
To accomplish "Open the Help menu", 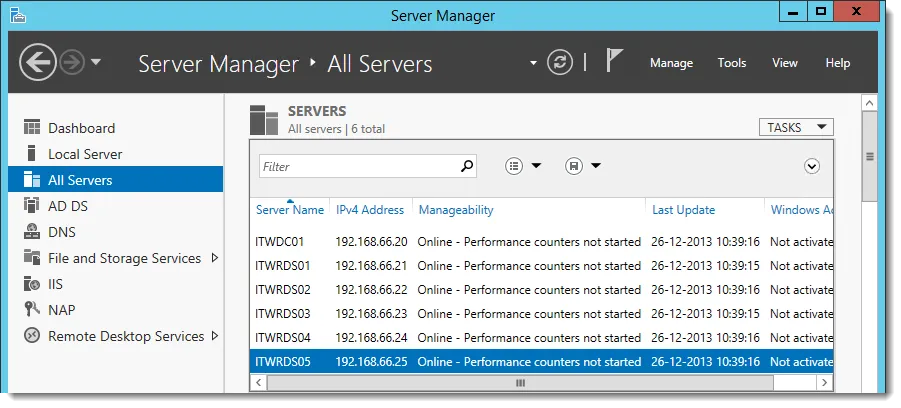I will coord(838,63).
